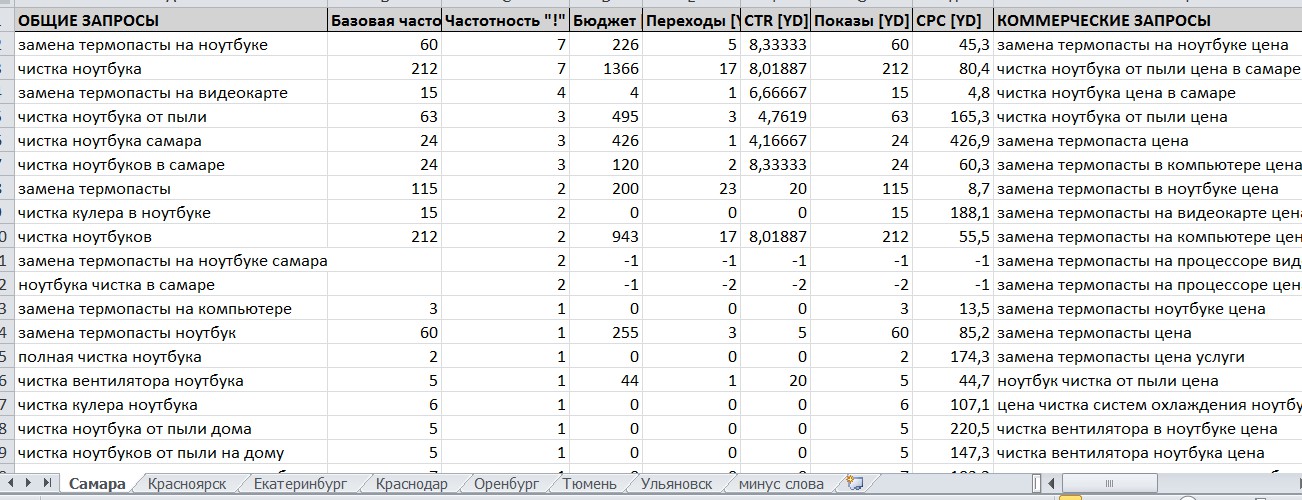Select the Оренбург sheet tab

tap(505, 484)
